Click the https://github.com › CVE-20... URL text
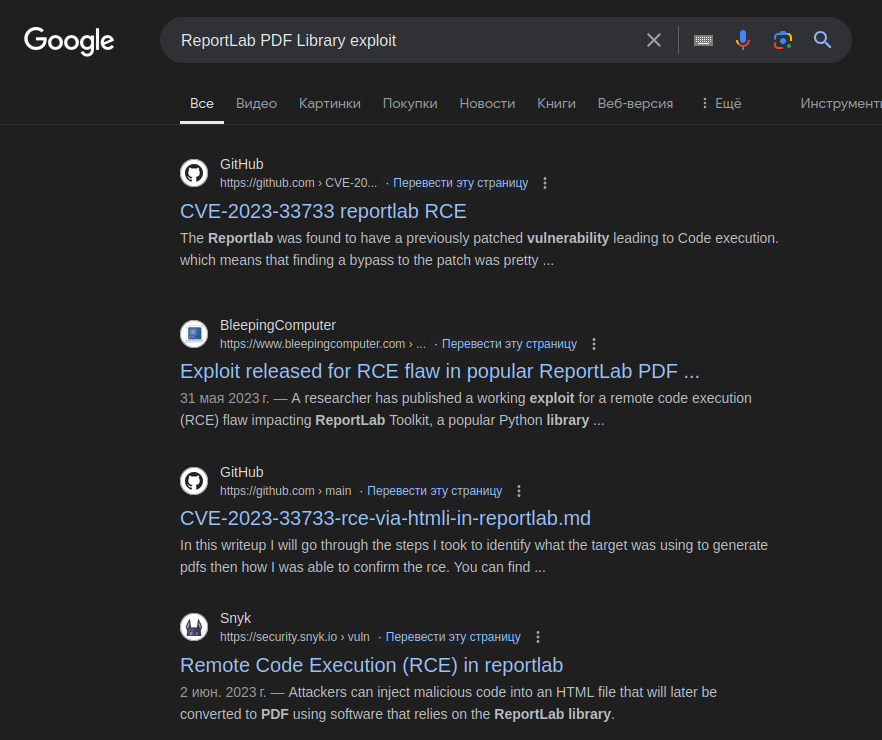Screen dimensions: 882x740 coord(298,183)
